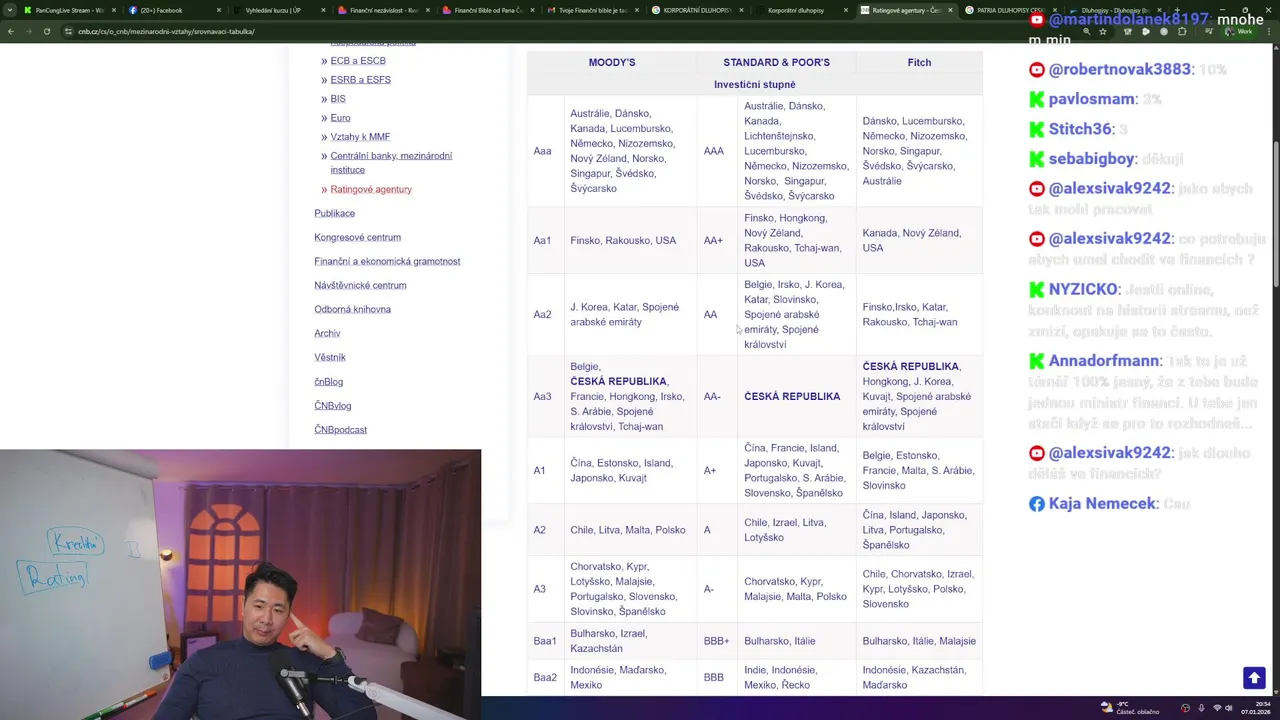1280x720 pixels.
Task: Close the Facebook tab
Action: pos(219,10)
